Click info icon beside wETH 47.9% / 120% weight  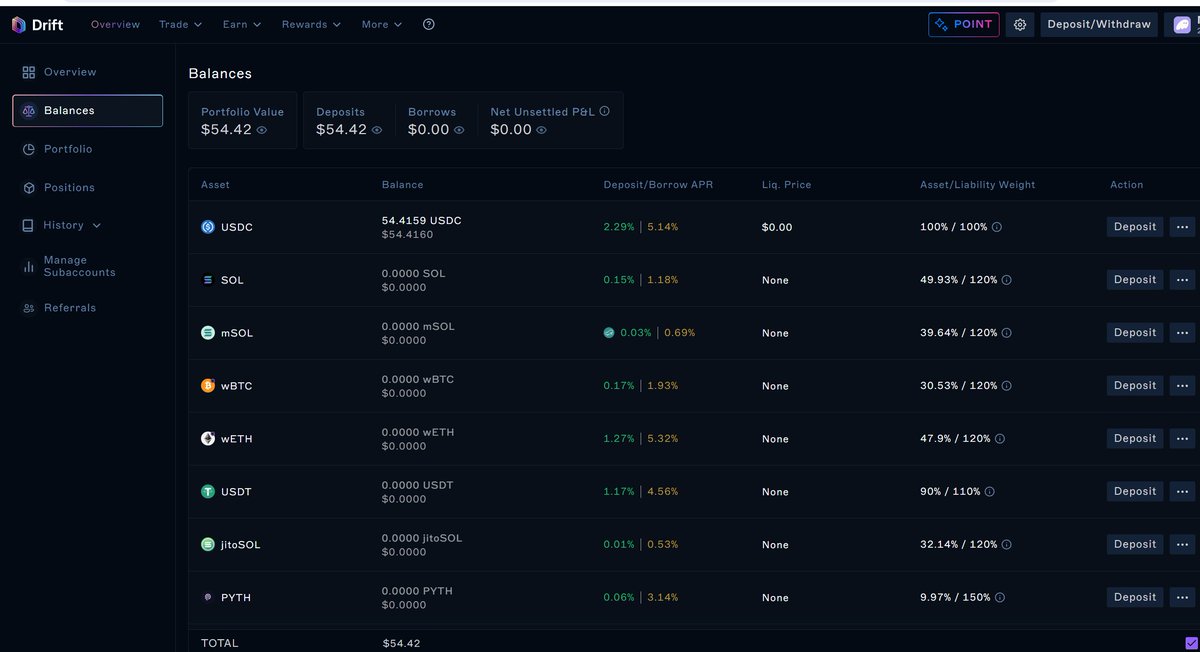[x=1000, y=439]
